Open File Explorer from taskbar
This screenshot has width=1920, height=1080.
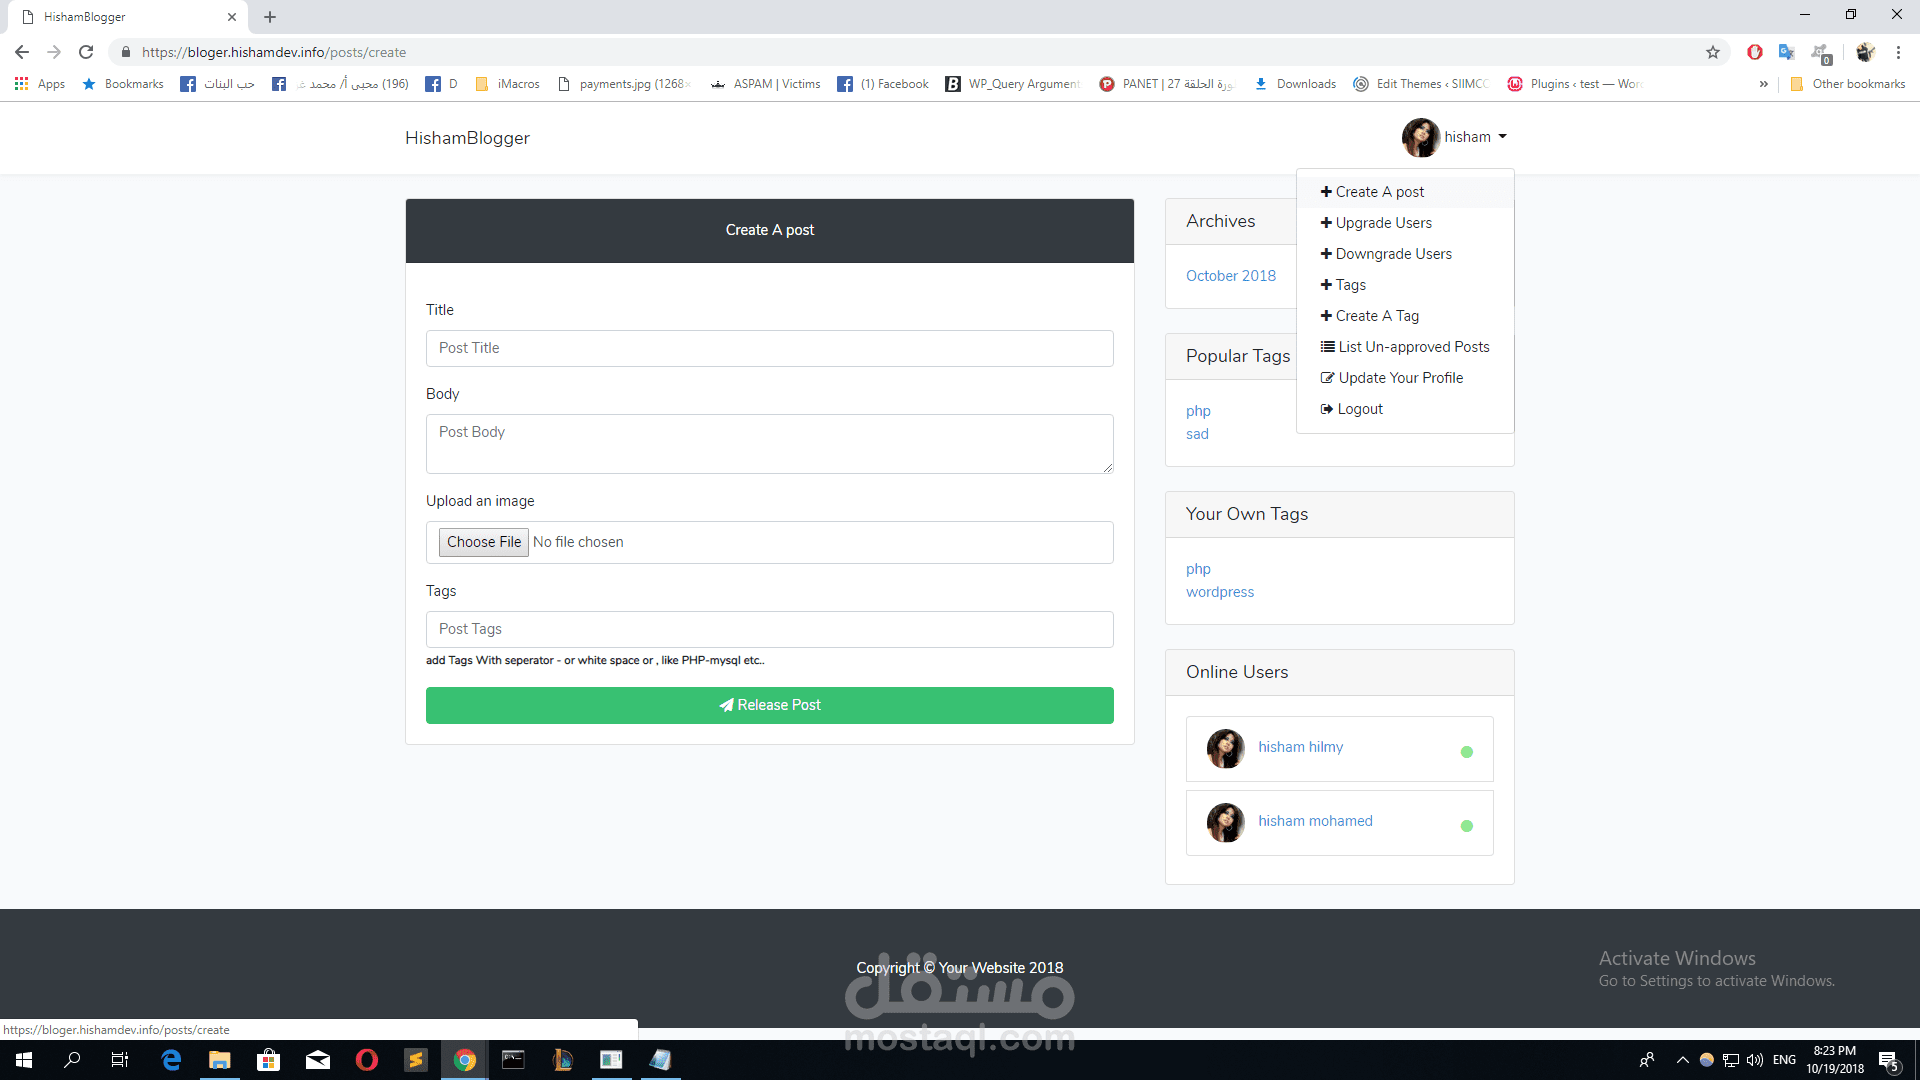pos(219,1060)
